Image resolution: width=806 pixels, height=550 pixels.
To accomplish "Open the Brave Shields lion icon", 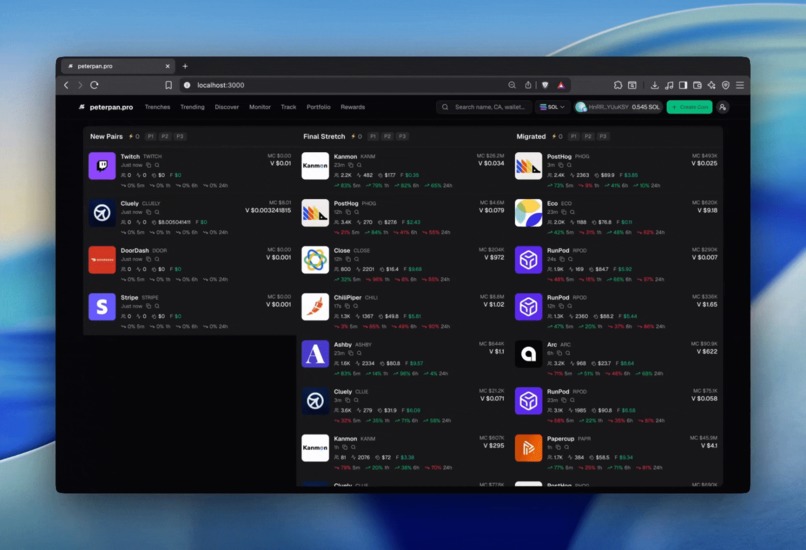I will [x=545, y=85].
